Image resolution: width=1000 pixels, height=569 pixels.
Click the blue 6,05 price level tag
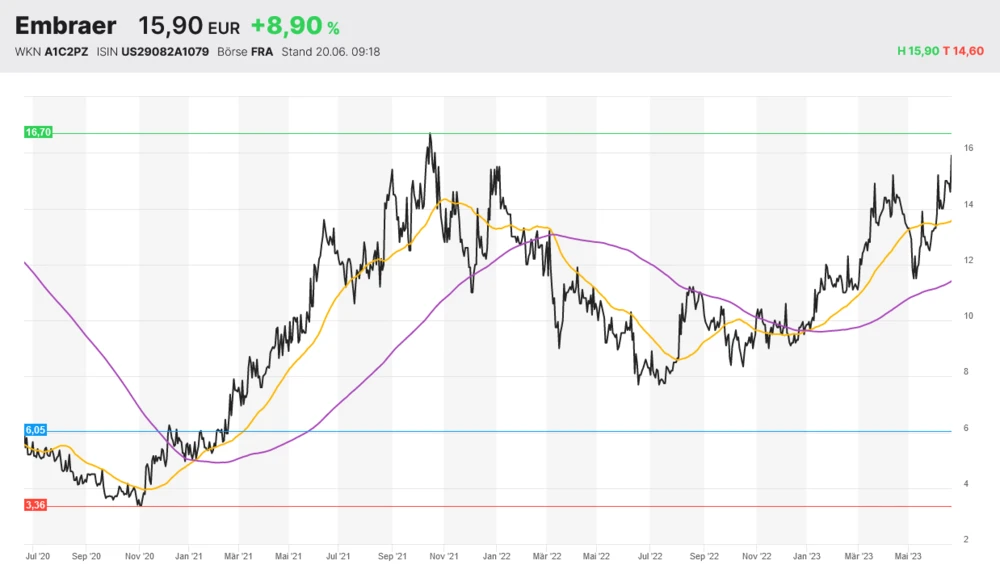(x=35, y=429)
